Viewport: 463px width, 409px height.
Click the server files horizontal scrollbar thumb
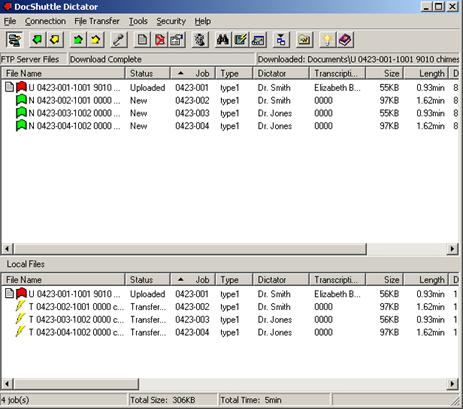tap(190, 249)
